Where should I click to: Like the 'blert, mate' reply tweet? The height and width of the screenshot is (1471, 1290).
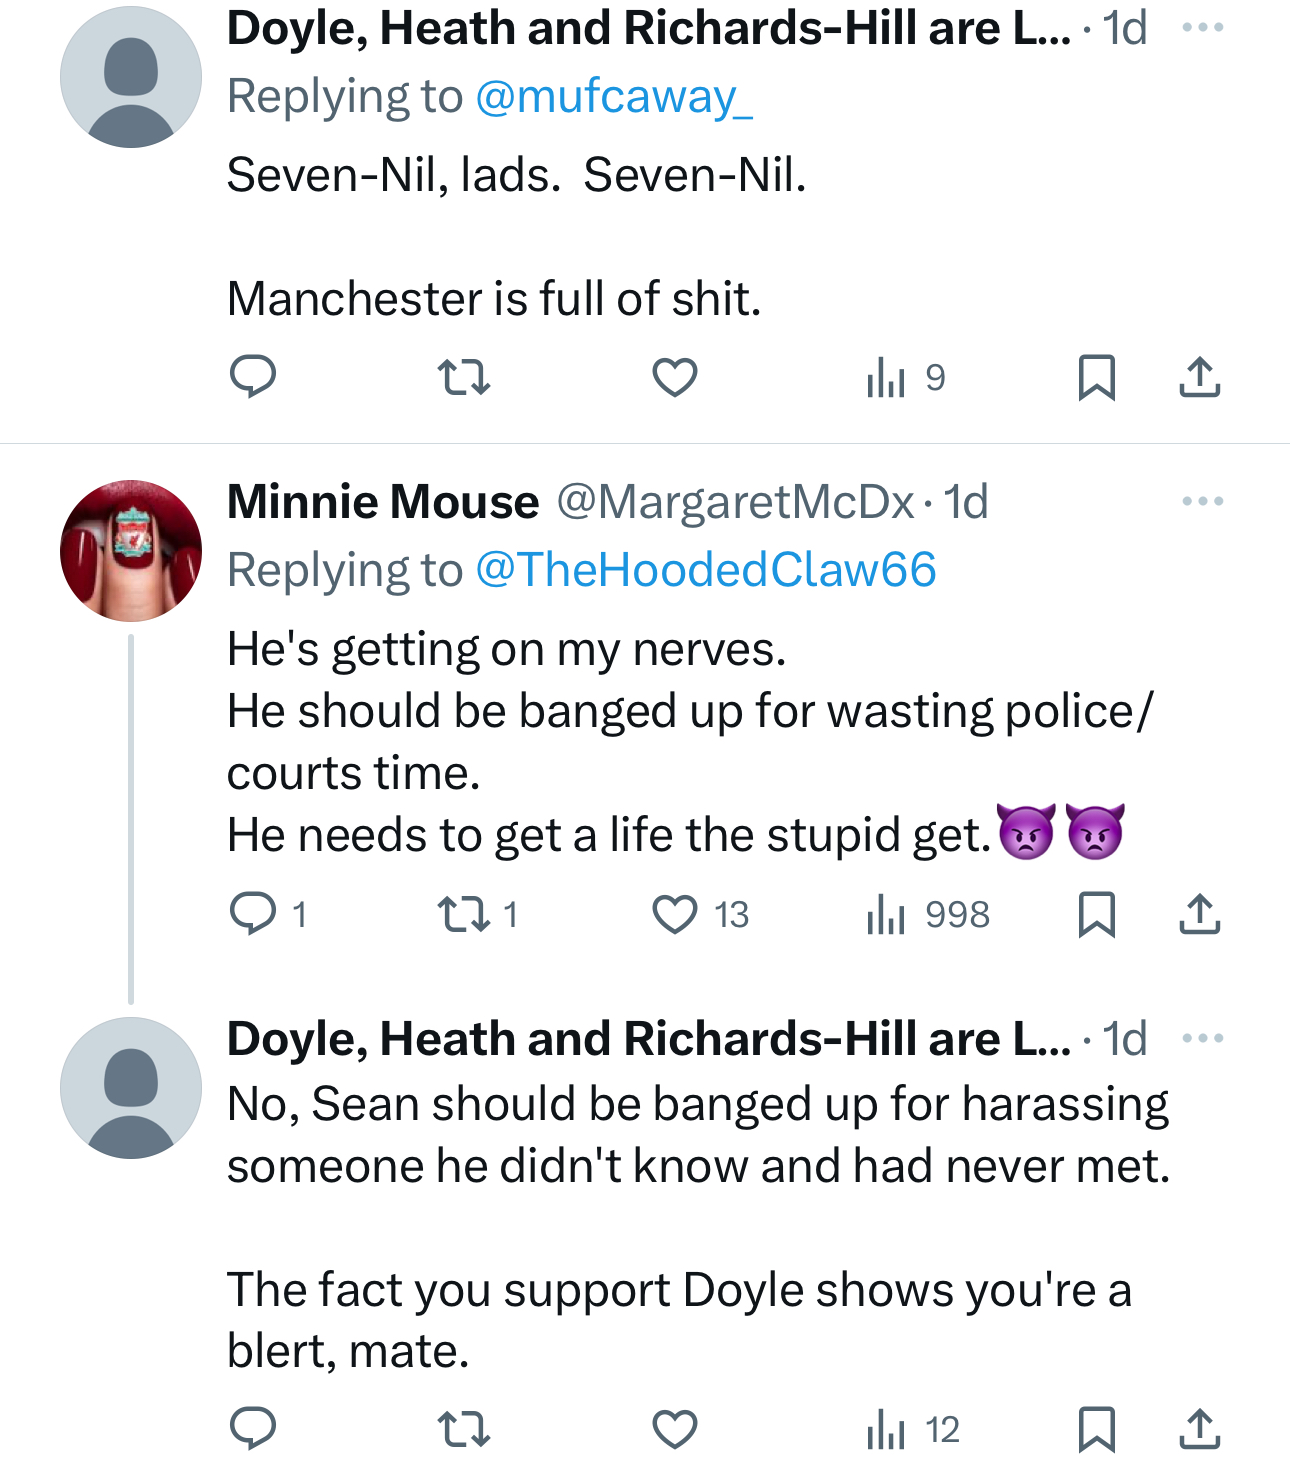click(675, 1429)
